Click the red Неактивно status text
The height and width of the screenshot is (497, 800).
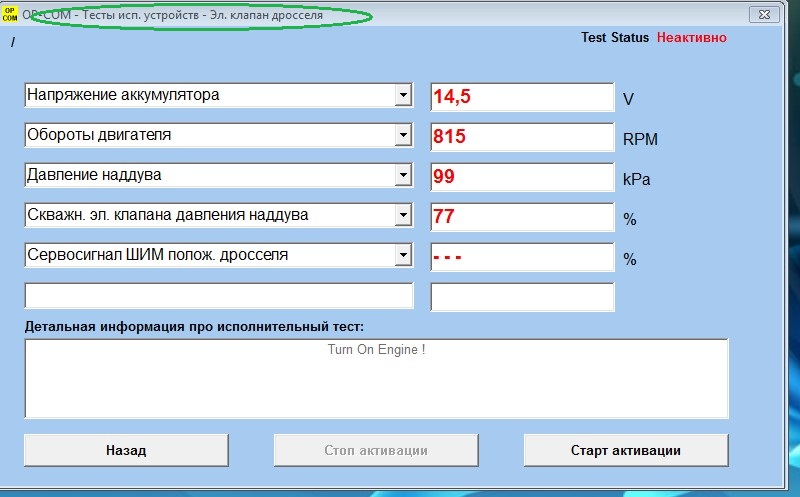pyautogui.click(x=691, y=37)
